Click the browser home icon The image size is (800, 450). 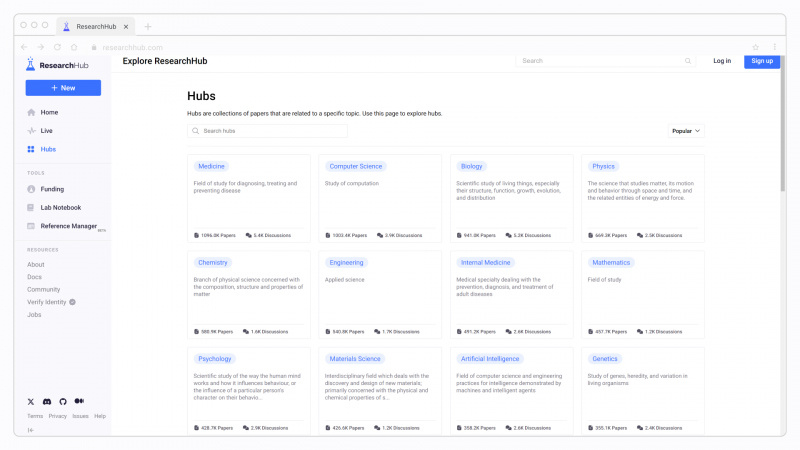[74, 47]
